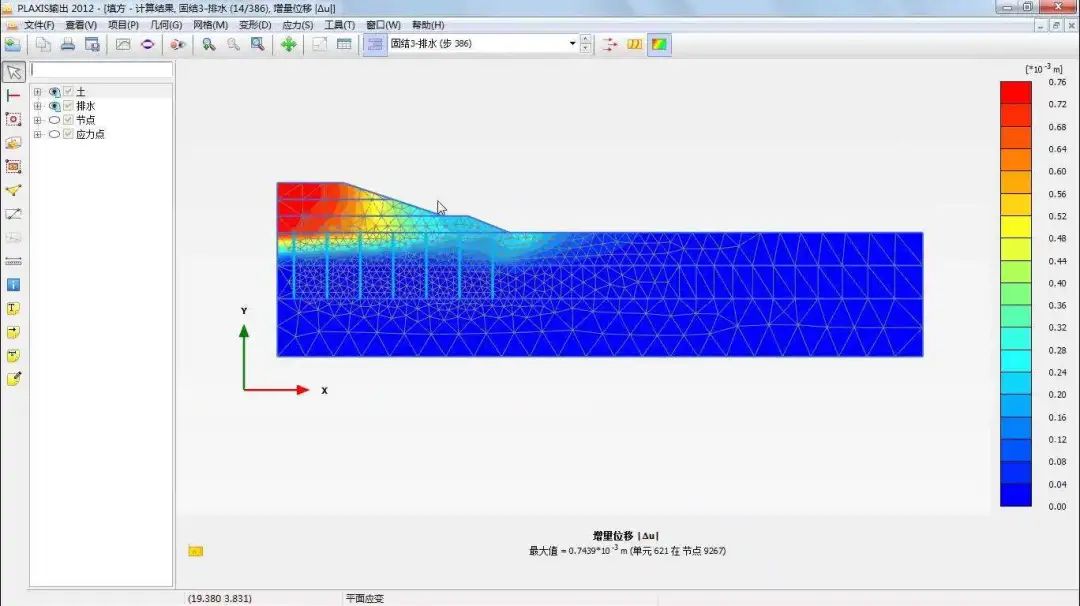The image size is (1080, 606).
Task: Show results as contour lines icon
Action: tap(634, 44)
